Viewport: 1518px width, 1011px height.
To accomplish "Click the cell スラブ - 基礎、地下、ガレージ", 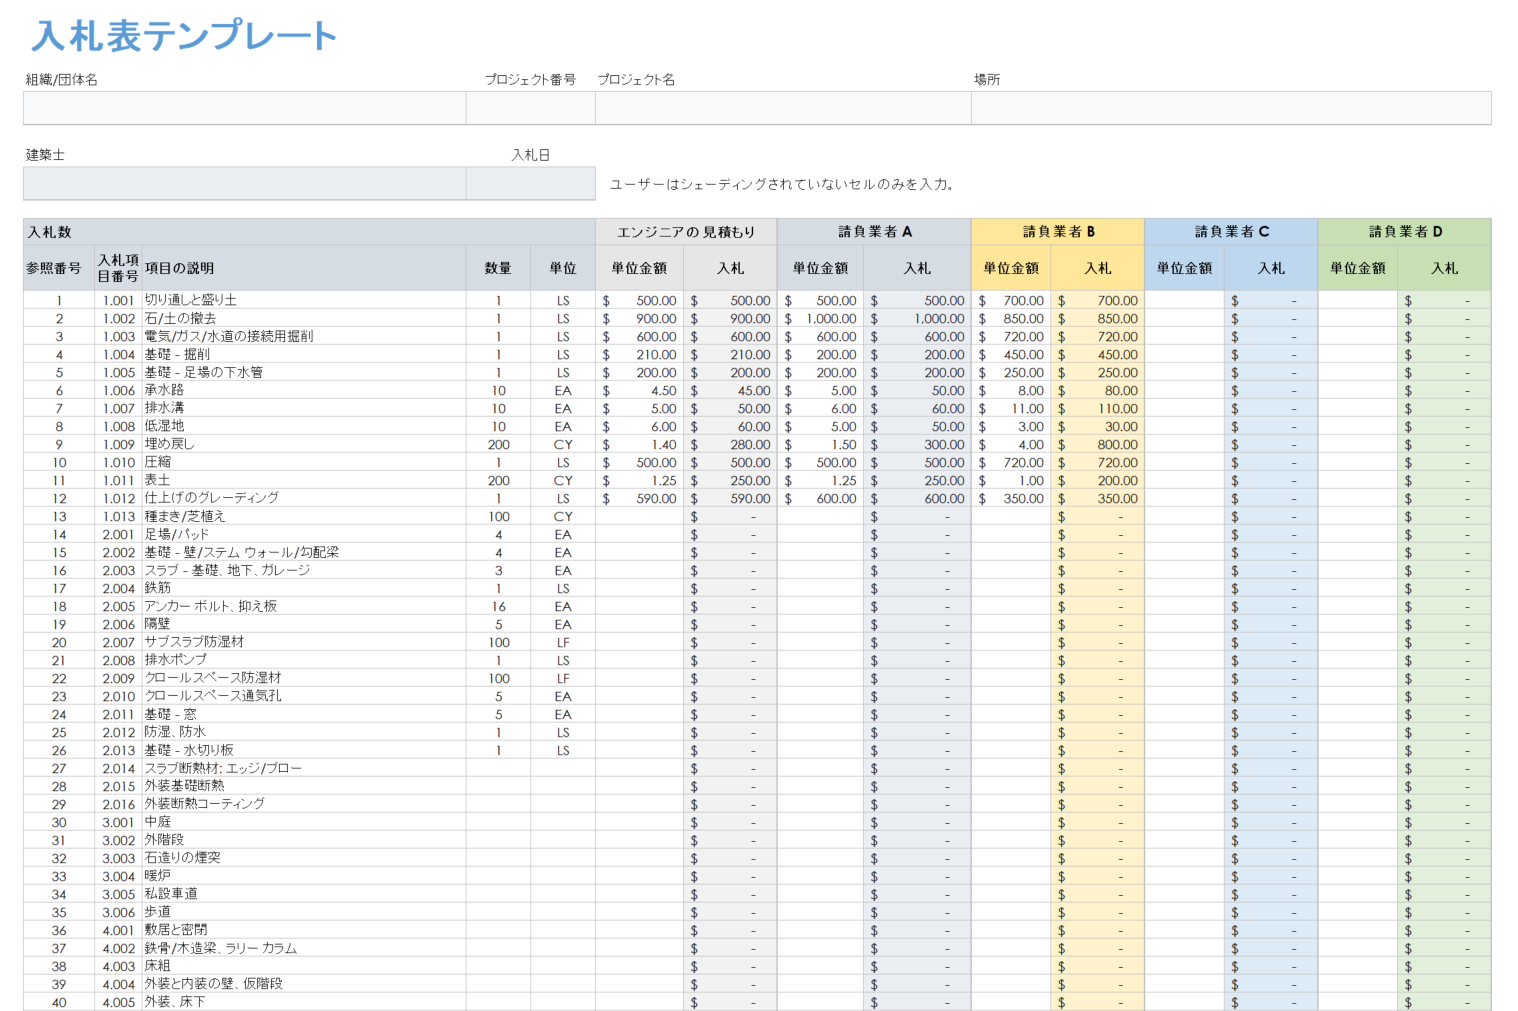I will pyautogui.click(x=304, y=570).
